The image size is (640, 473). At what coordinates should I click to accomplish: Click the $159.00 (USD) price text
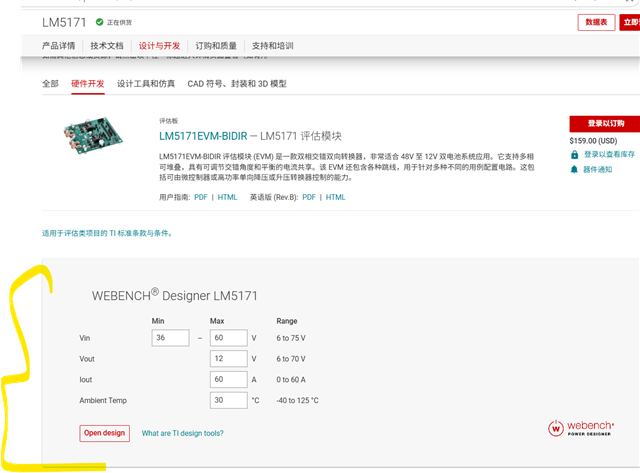(x=593, y=141)
